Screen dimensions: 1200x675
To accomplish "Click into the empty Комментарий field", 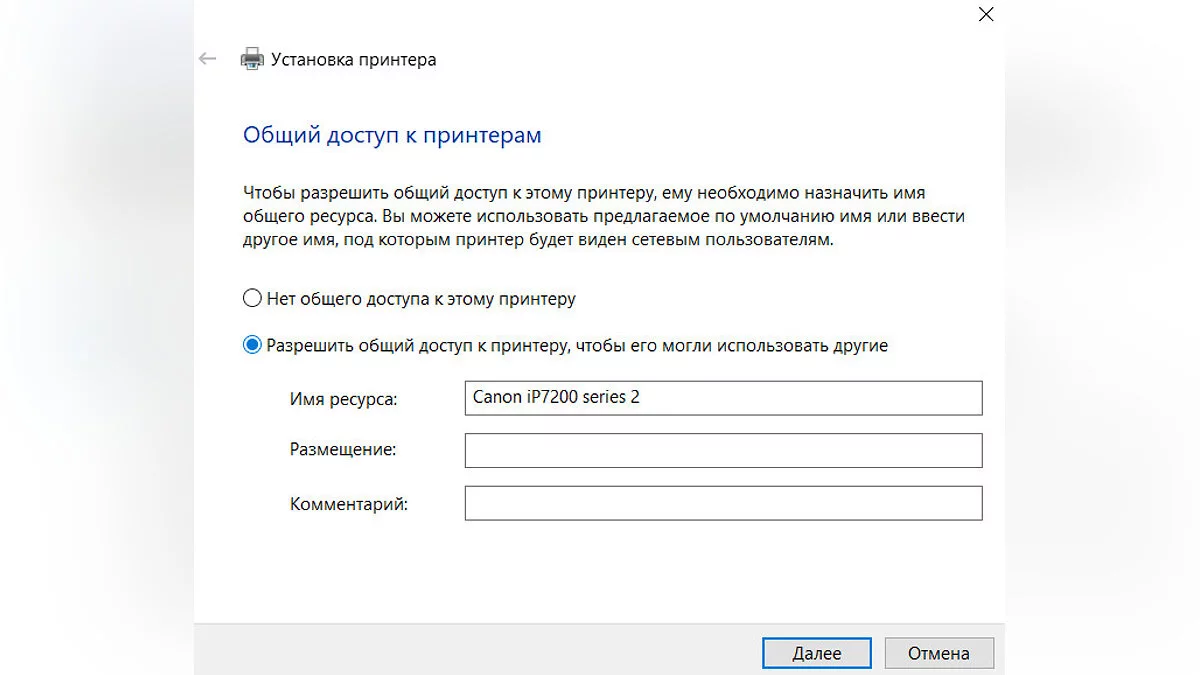I will point(723,503).
